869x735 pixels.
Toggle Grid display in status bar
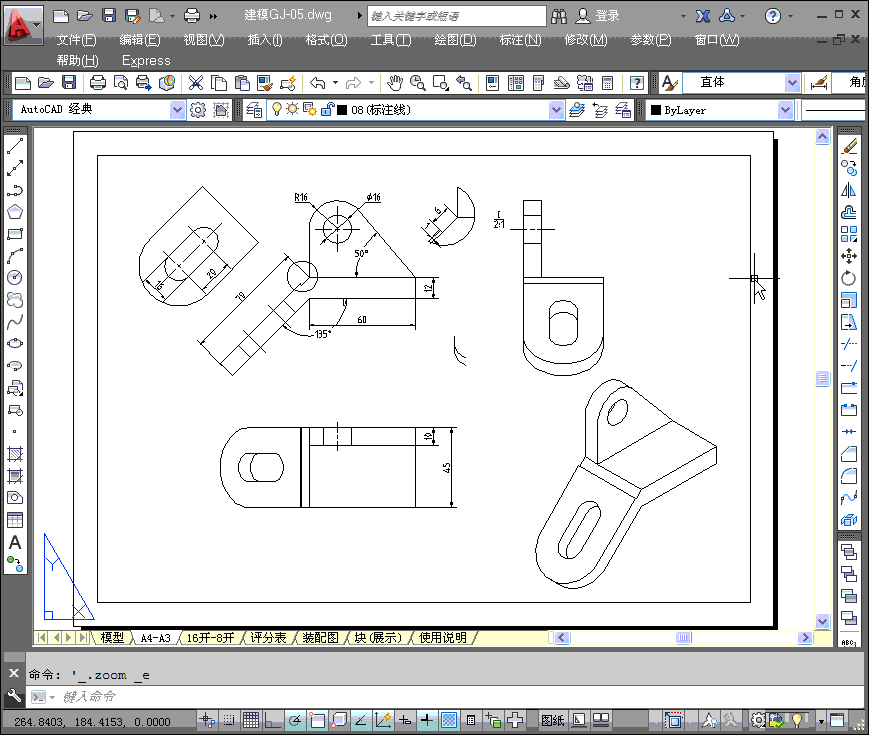pyautogui.click(x=251, y=720)
